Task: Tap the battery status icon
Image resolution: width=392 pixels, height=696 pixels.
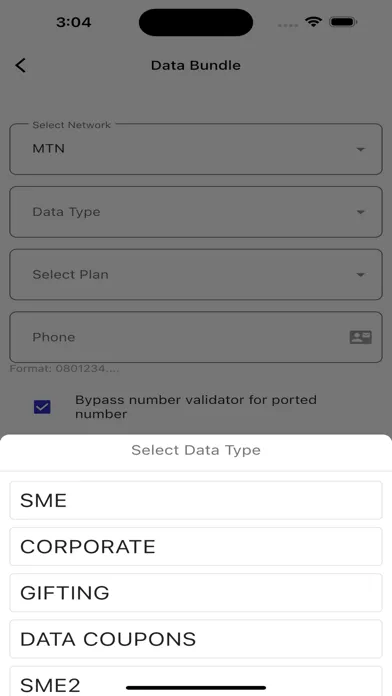Action: (x=344, y=22)
